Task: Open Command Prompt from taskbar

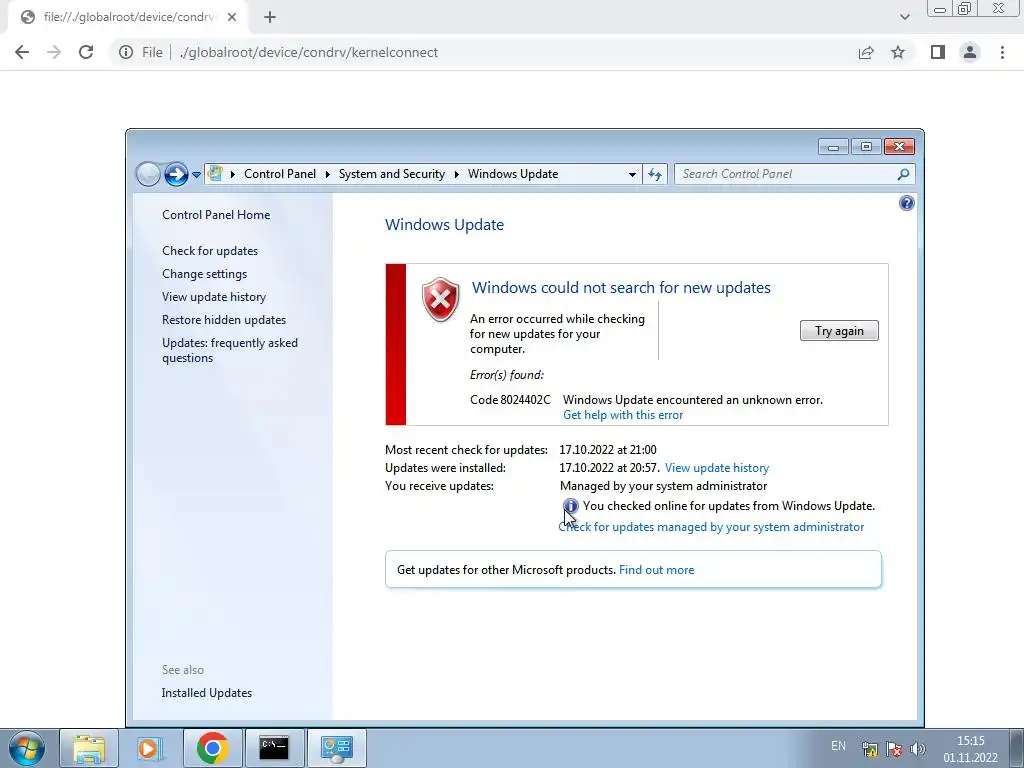Action: click(x=274, y=748)
